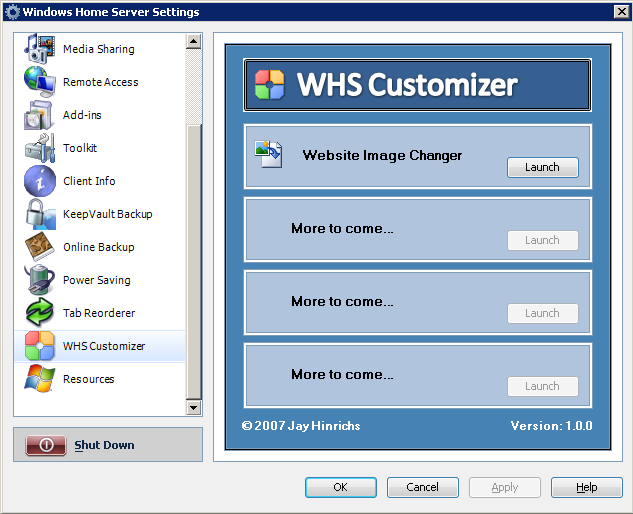
Task: Go to the Toolkit section
Action: 80,148
